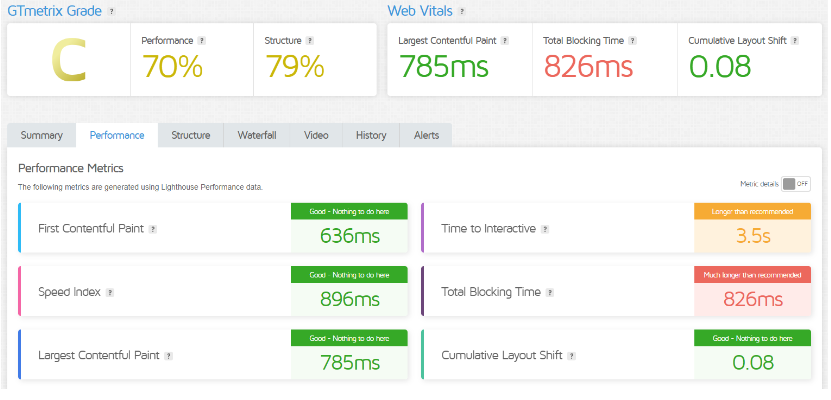The height and width of the screenshot is (400, 831).
Task: Click the Speed Index 896ms value
Action: pyautogui.click(x=350, y=299)
